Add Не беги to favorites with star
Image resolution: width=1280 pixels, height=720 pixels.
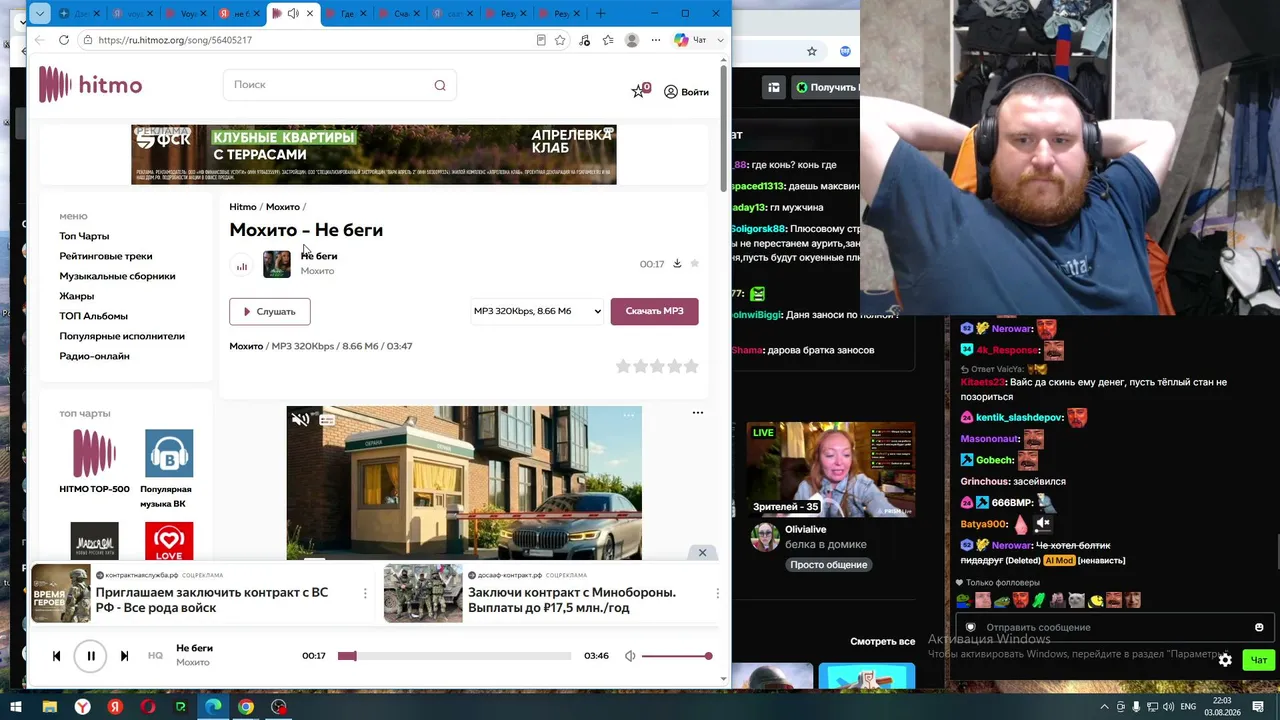pyautogui.click(x=695, y=264)
